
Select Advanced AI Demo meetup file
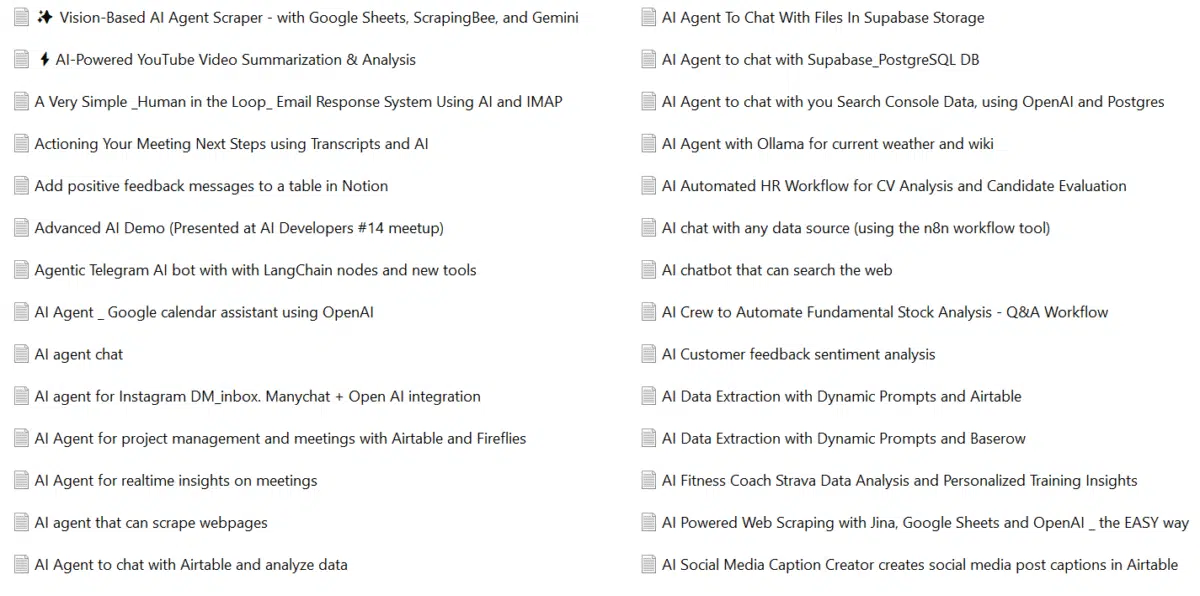click(239, 228)
